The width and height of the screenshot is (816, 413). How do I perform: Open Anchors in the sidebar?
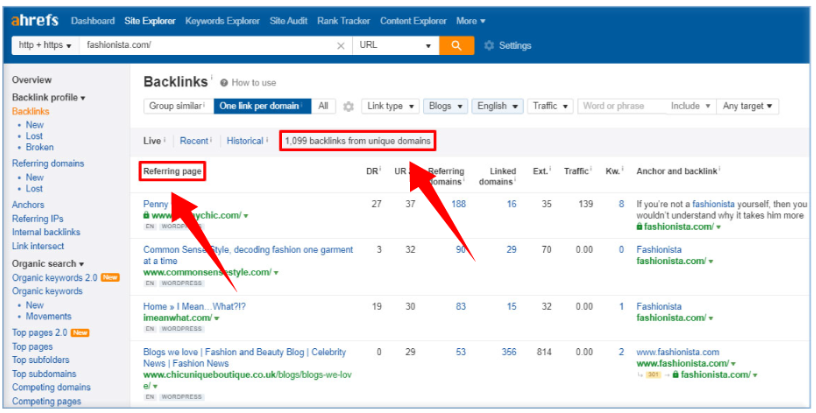[x=28, y=205]
